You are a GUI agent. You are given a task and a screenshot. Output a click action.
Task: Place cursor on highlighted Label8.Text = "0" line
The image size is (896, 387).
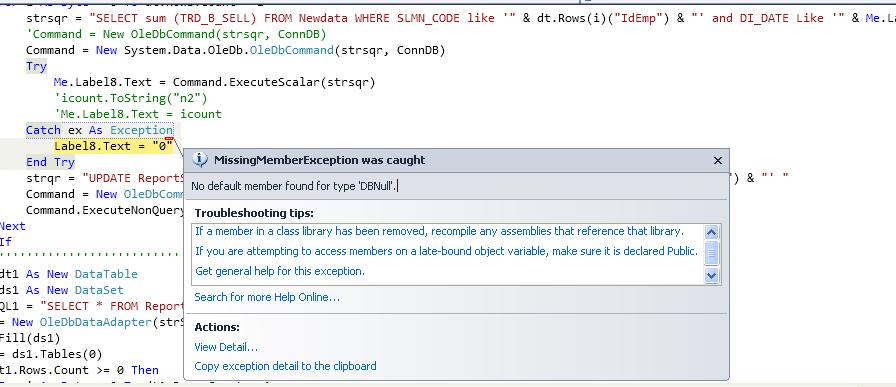pos(113,146)
